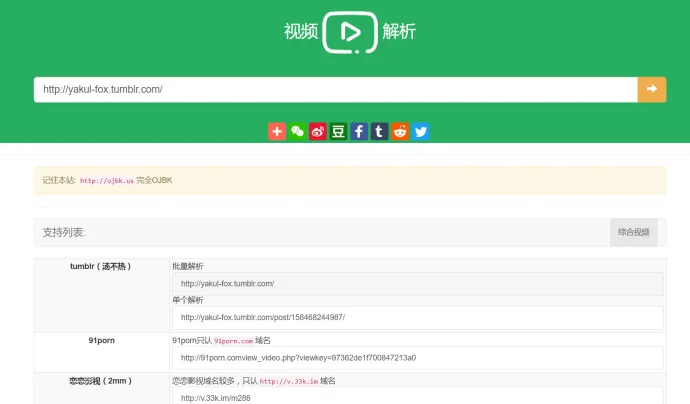
Task: Click the tumblr（汤不热）row heading
Action: coord(101,266)
